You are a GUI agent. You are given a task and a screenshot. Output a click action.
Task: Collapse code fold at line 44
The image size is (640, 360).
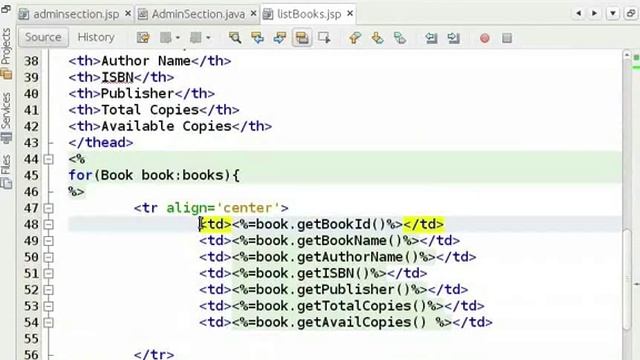click(49, 159)
